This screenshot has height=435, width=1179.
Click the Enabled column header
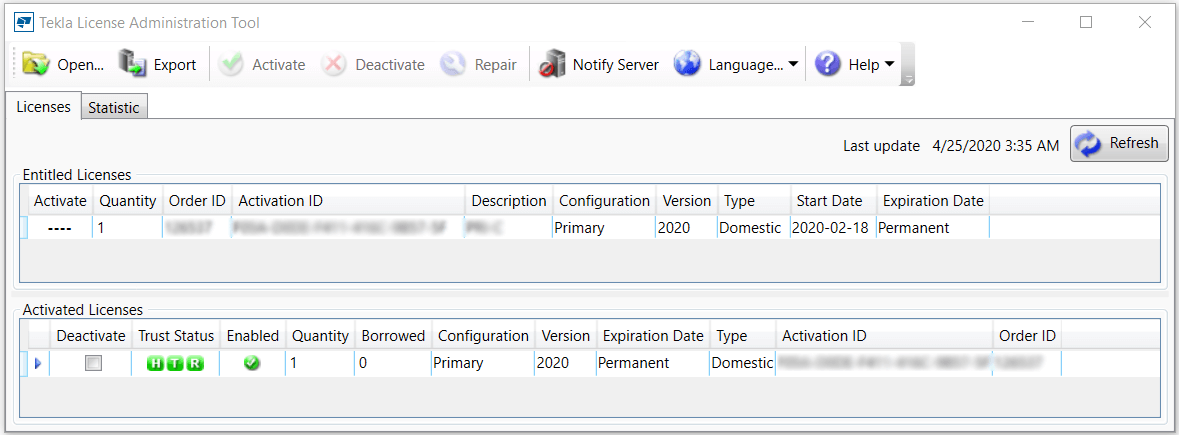tap(253, 335)
